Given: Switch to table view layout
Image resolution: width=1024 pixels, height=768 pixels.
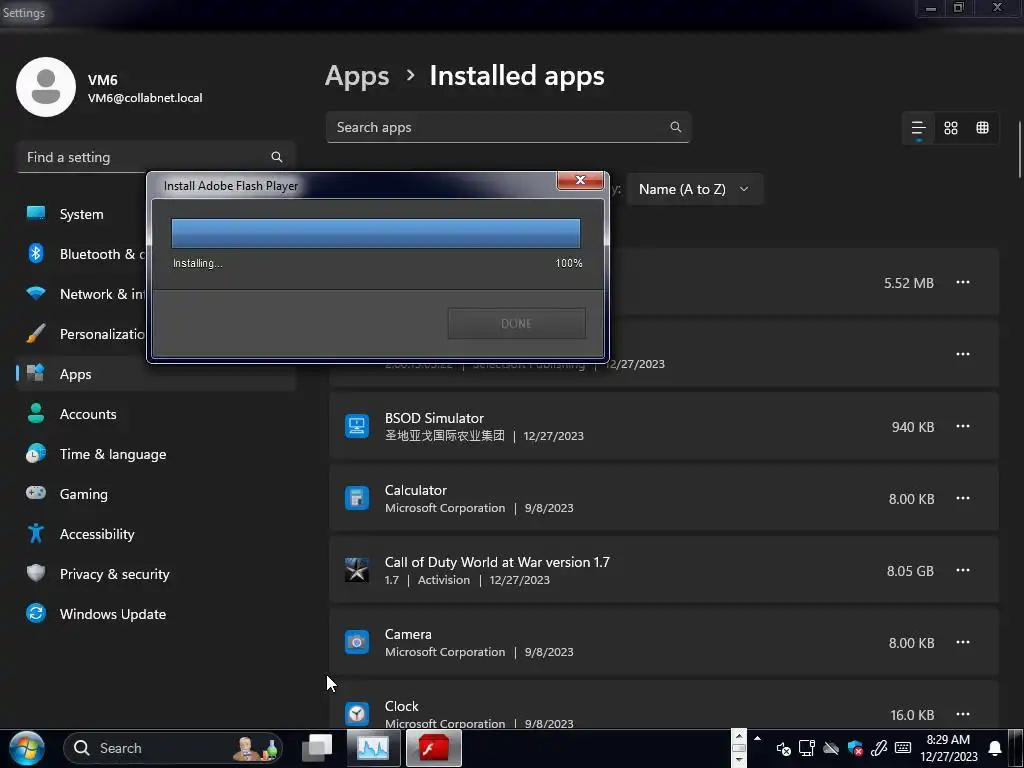Looking at the screenshot, I should (x=982, y=128).
